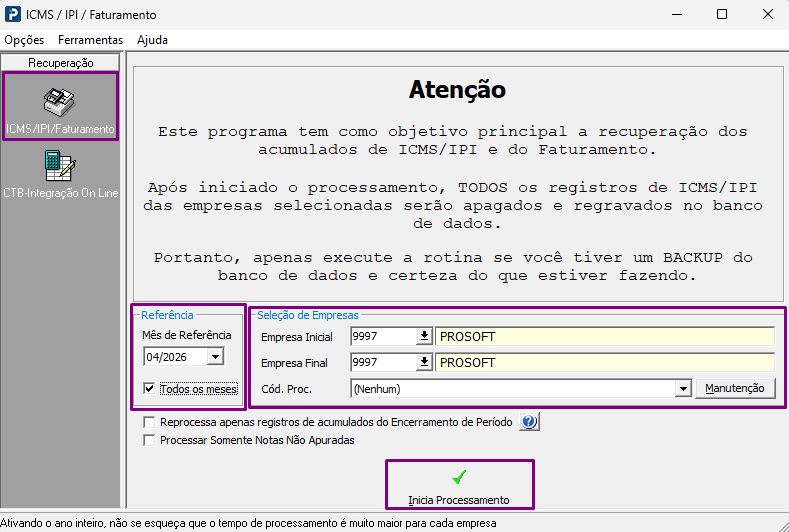The height and width of the screenshot is (532, 789).
Task: Click the Seleção de Empresas group label
Action: [308, 315]
